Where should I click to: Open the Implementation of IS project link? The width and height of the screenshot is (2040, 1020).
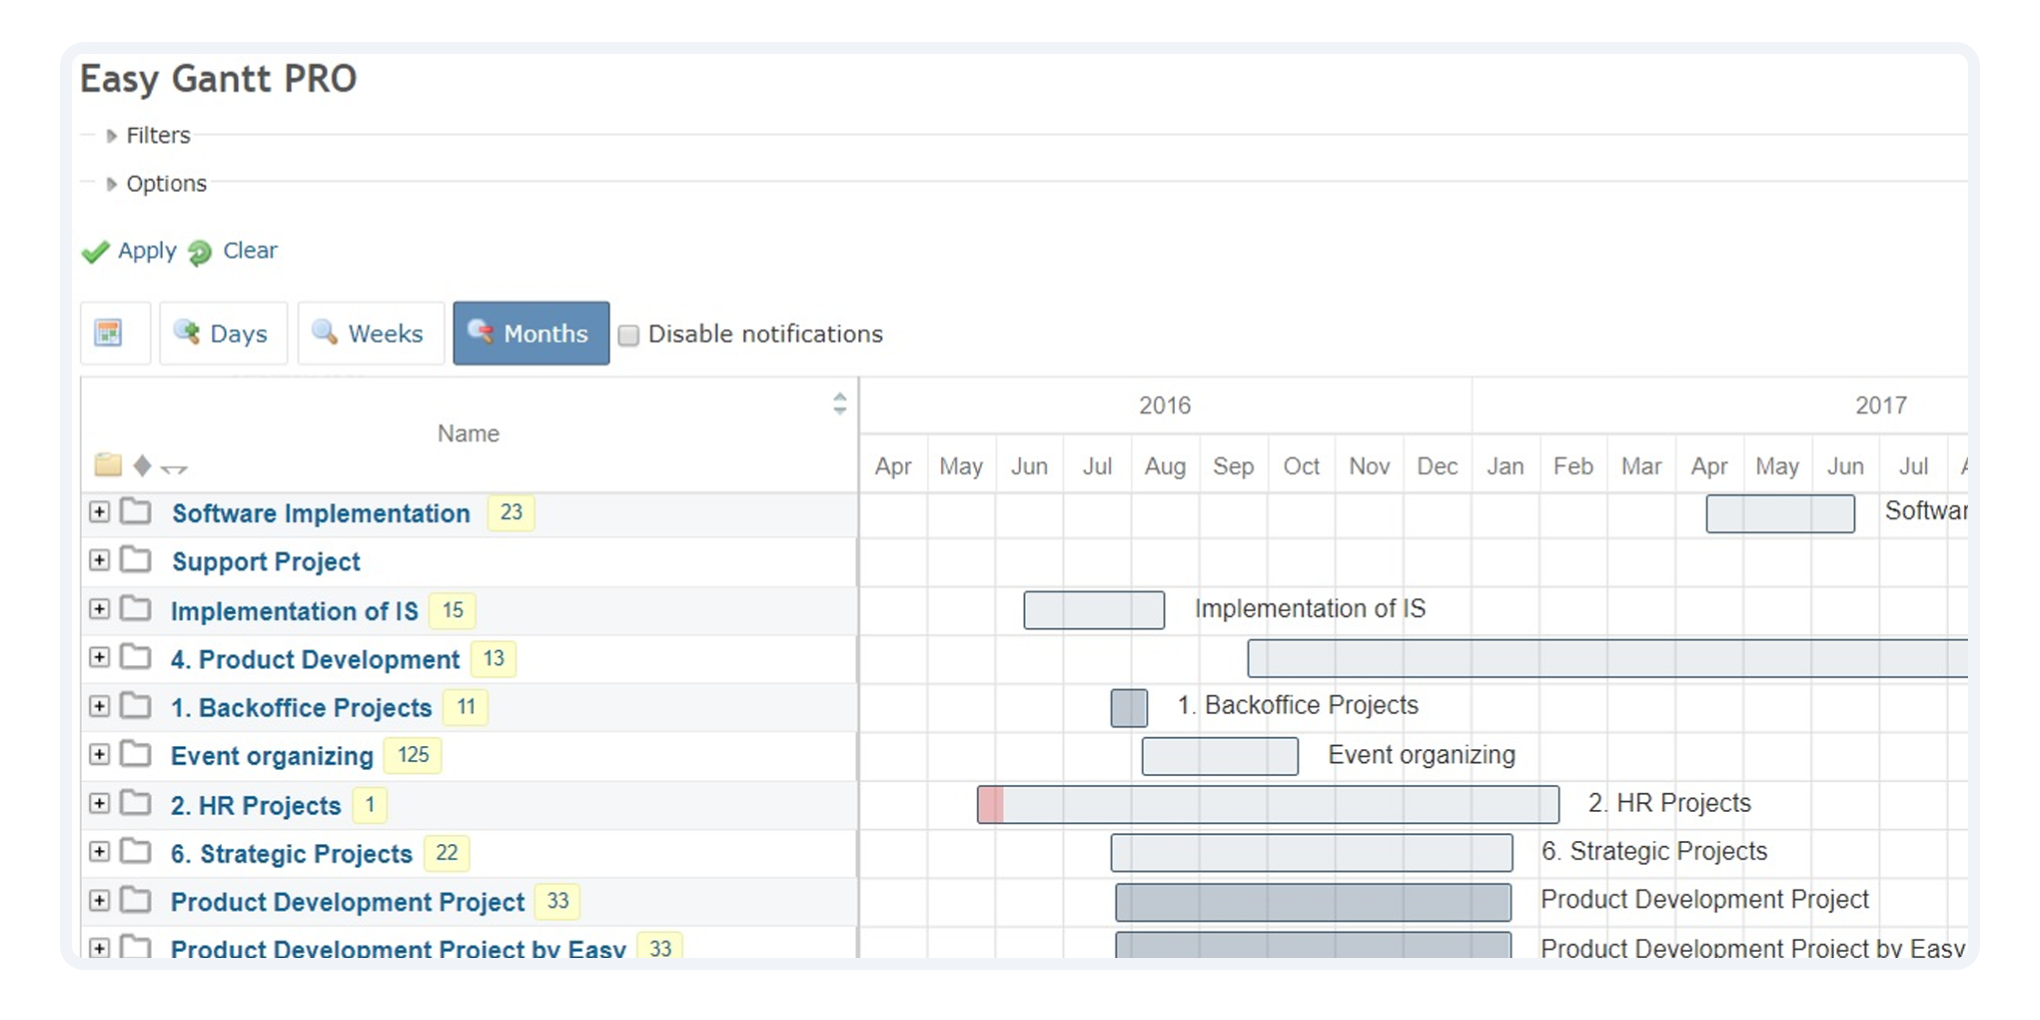(x=294, y=611)
